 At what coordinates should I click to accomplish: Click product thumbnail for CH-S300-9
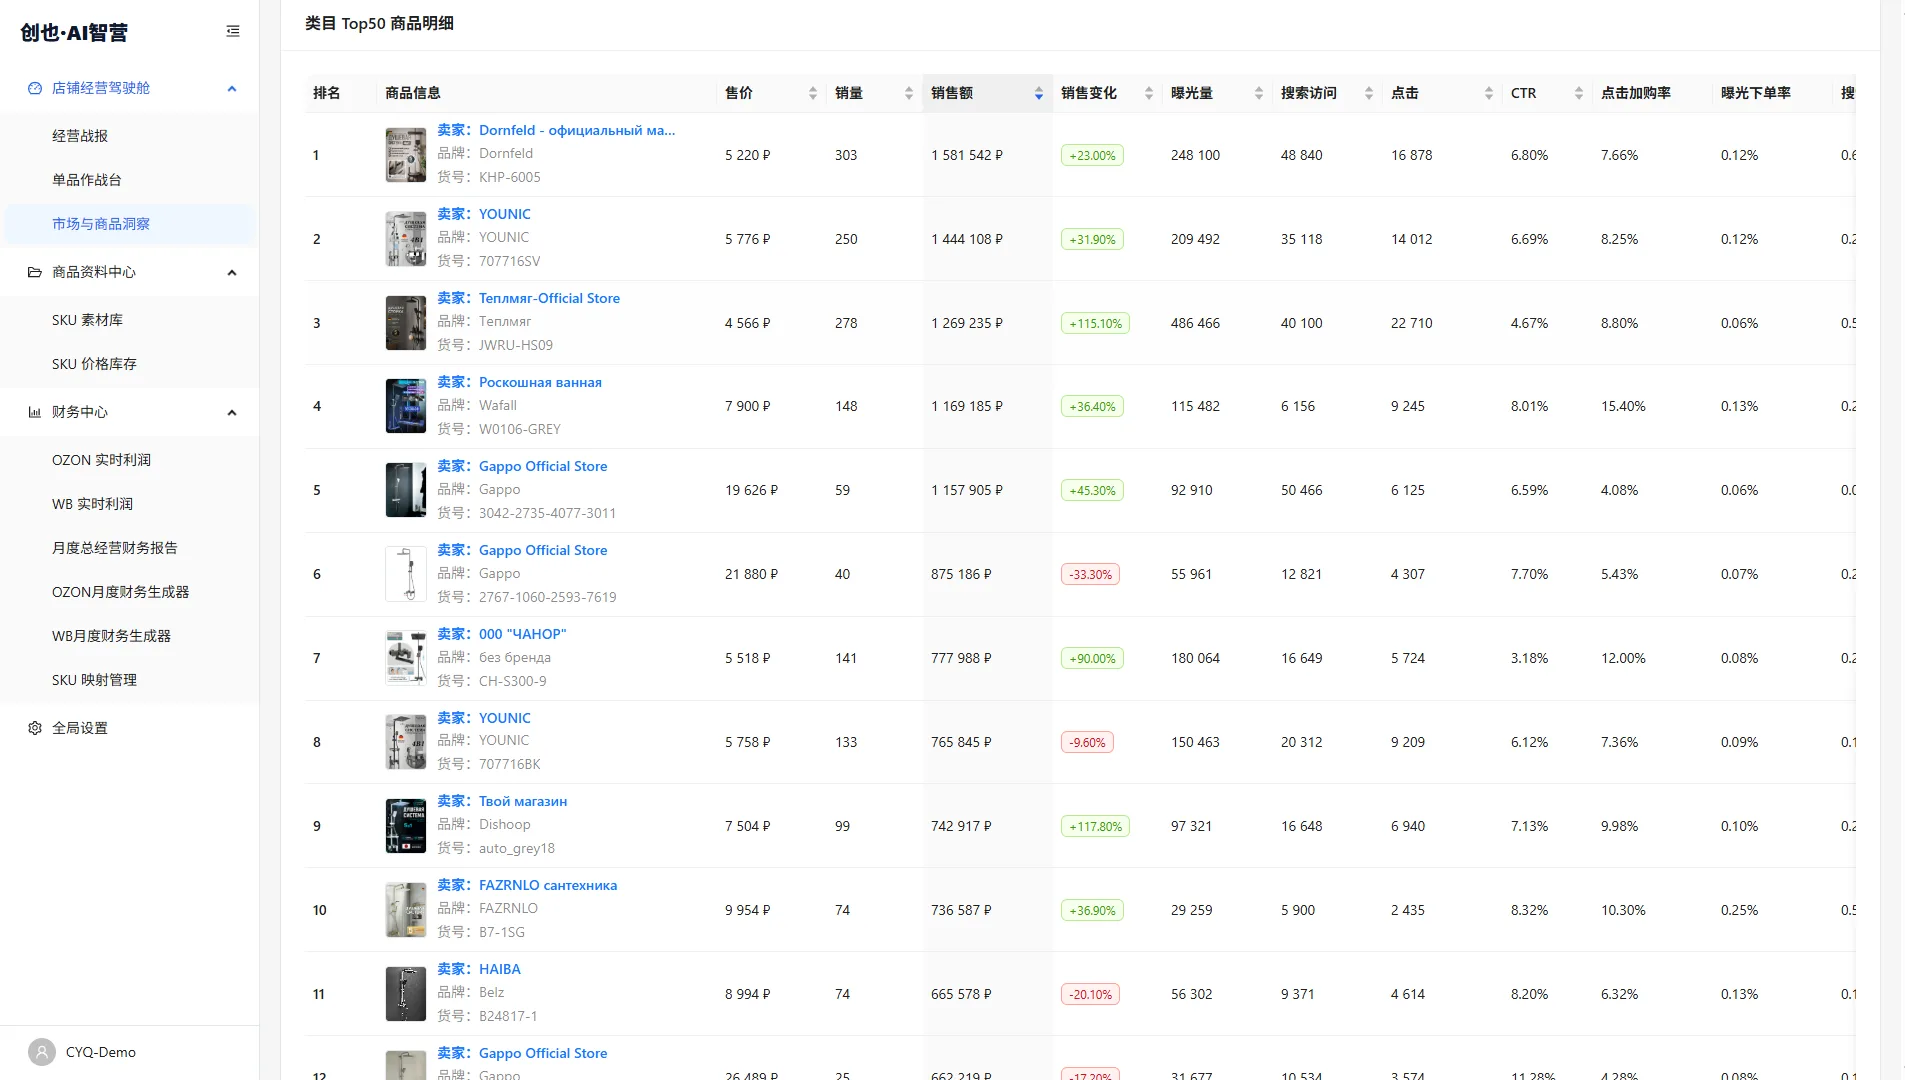point(406,658)
